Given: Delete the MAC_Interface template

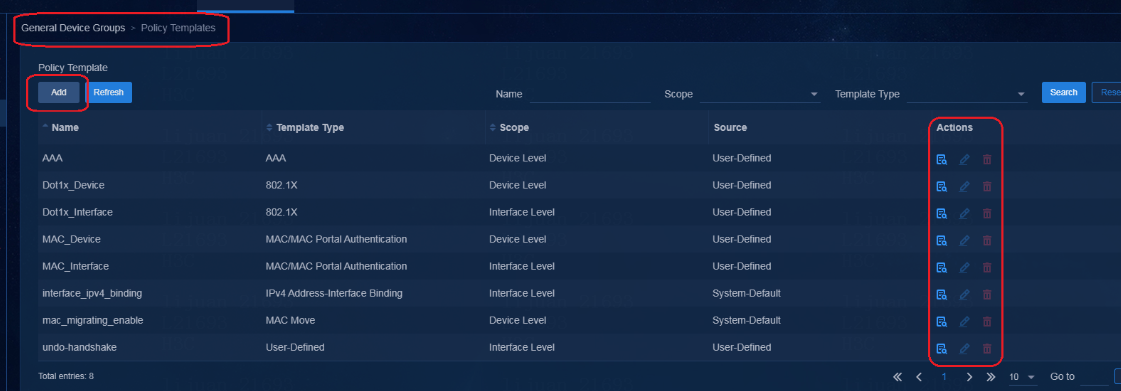Looking at the screenshot, I should tap(987, 267).
